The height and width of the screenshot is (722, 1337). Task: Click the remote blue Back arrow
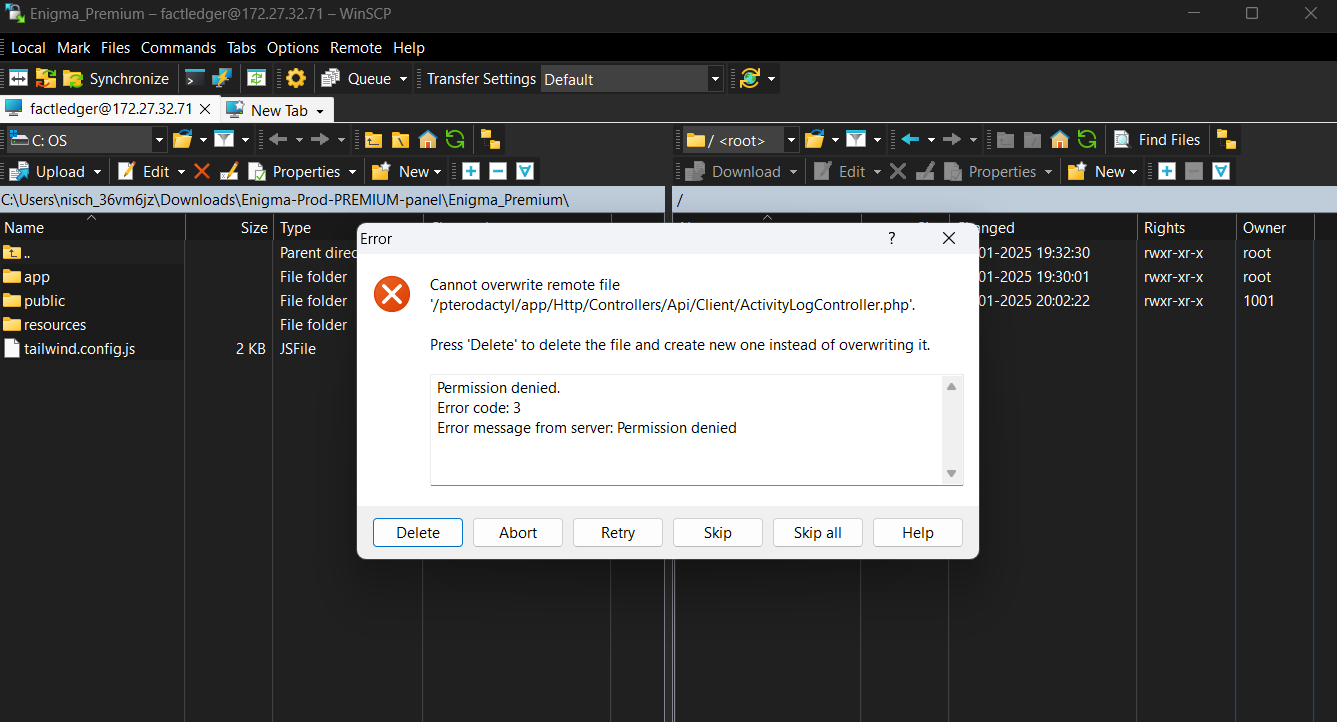(x=909, y=140)
